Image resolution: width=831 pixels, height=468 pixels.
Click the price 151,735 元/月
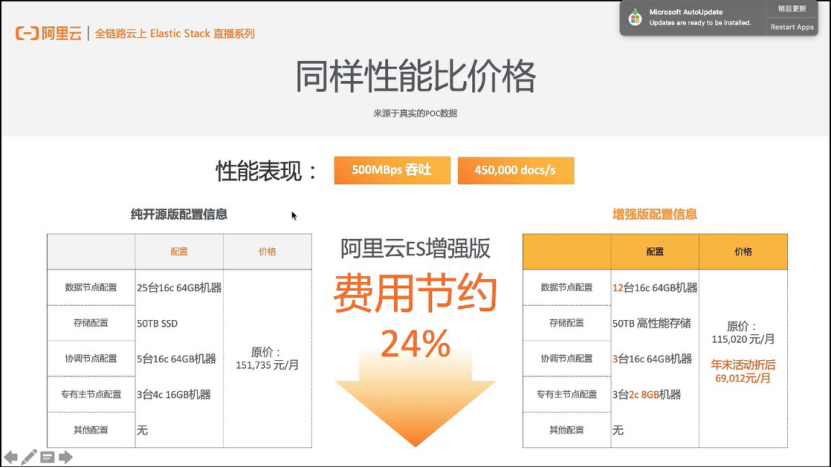click(267, 365)
